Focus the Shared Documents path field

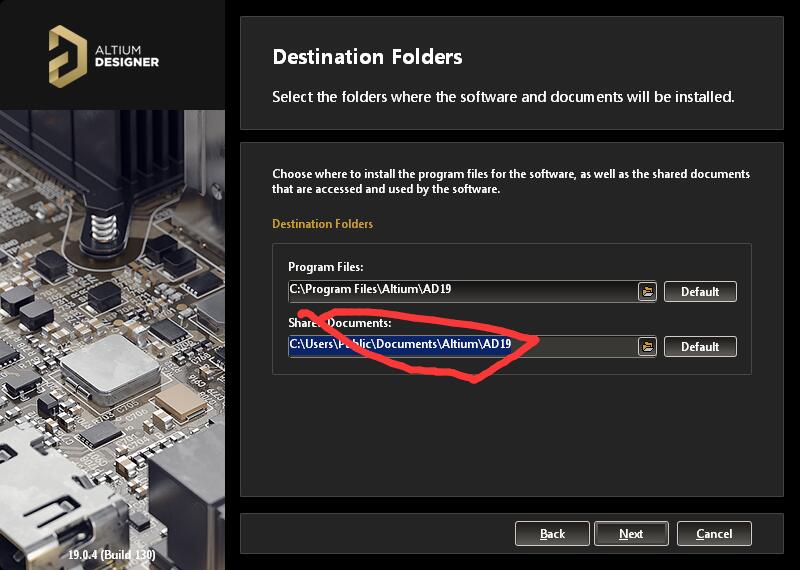(462, 346)
